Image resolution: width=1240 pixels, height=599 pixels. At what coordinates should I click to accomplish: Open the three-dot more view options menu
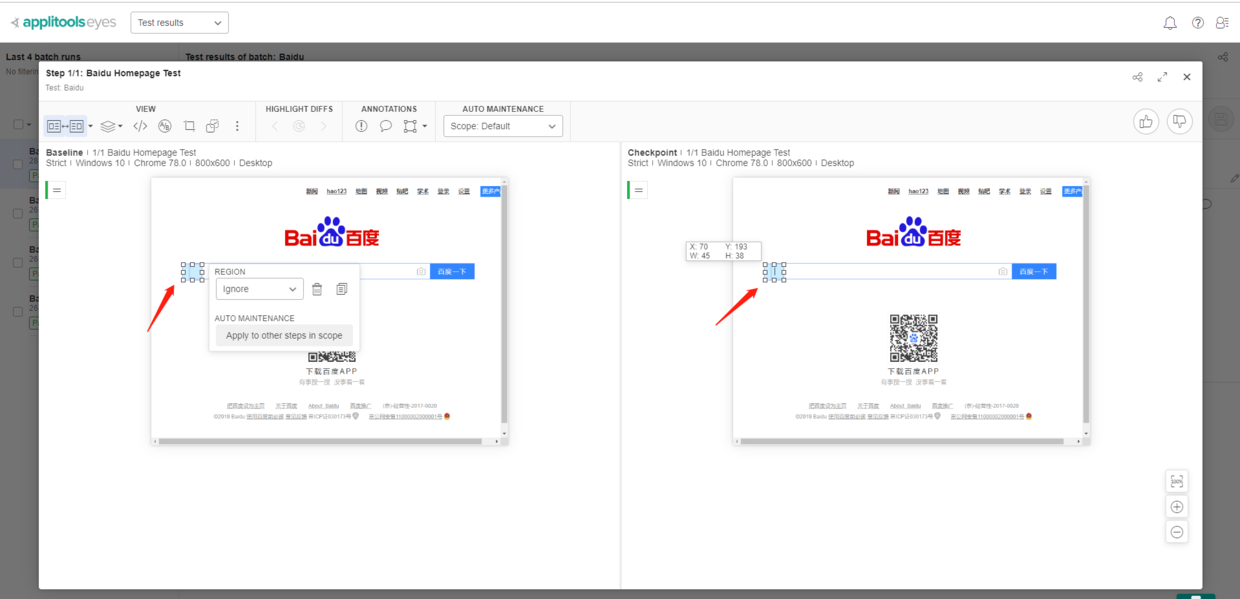tap(237, 126)
